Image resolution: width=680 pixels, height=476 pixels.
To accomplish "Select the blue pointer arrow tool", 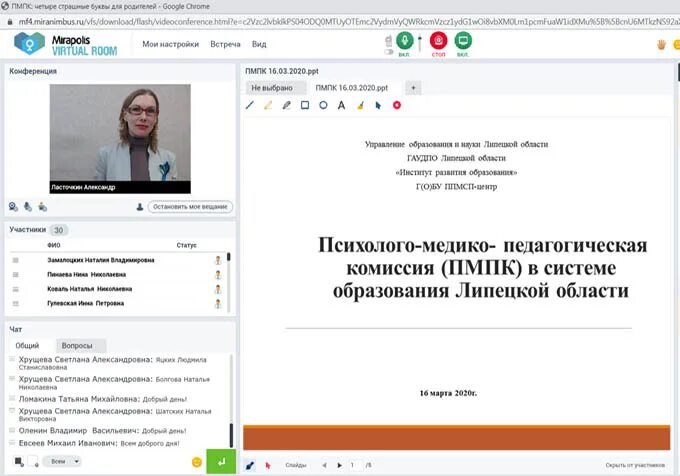I will (378, 105).
